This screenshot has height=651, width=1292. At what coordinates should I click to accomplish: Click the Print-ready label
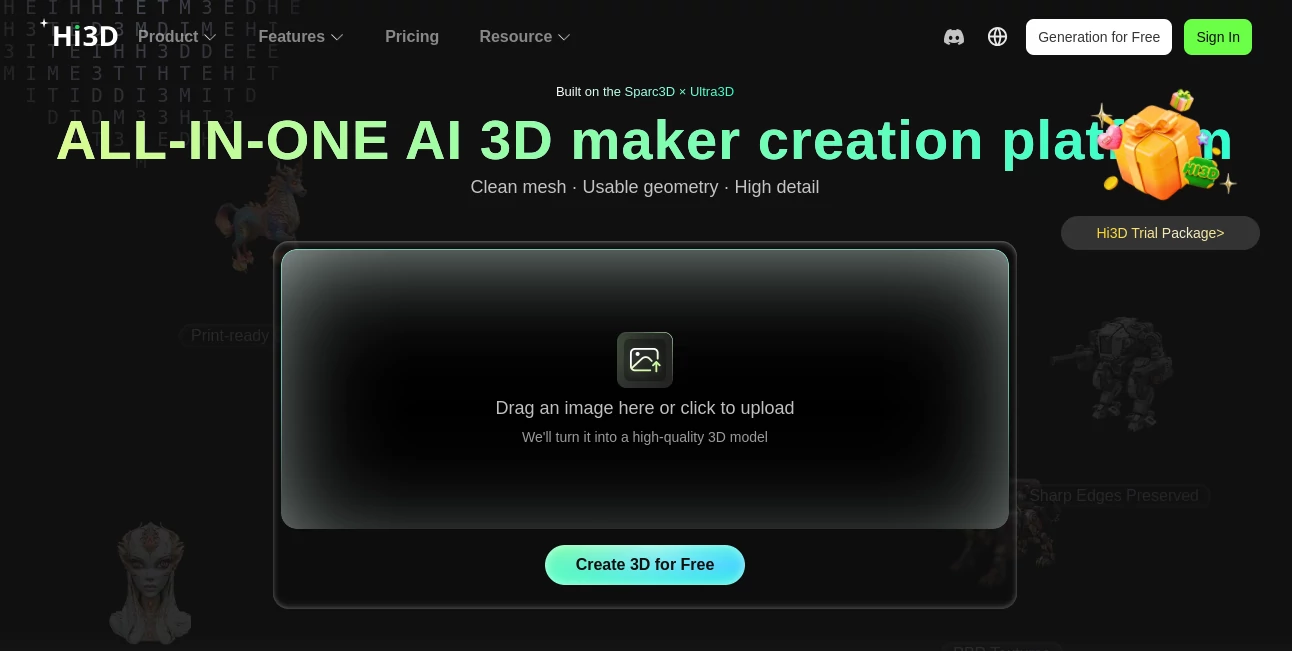pos(230,336)
